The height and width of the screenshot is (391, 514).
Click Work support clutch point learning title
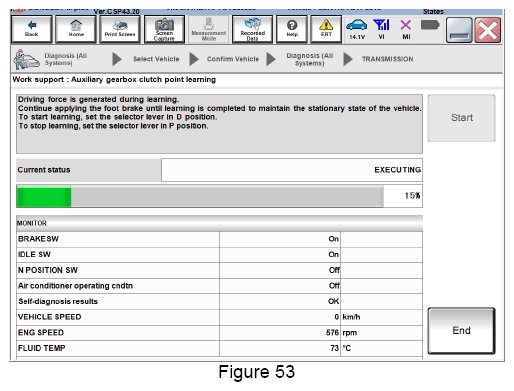(114, 80)
